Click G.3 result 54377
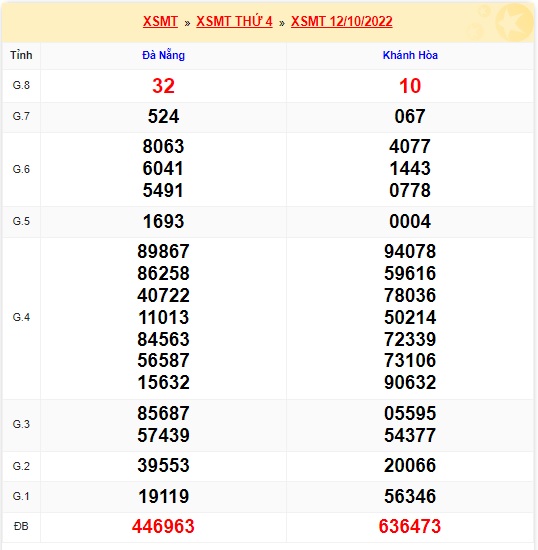Screen dimensions: 538x550 click(410, 436)
